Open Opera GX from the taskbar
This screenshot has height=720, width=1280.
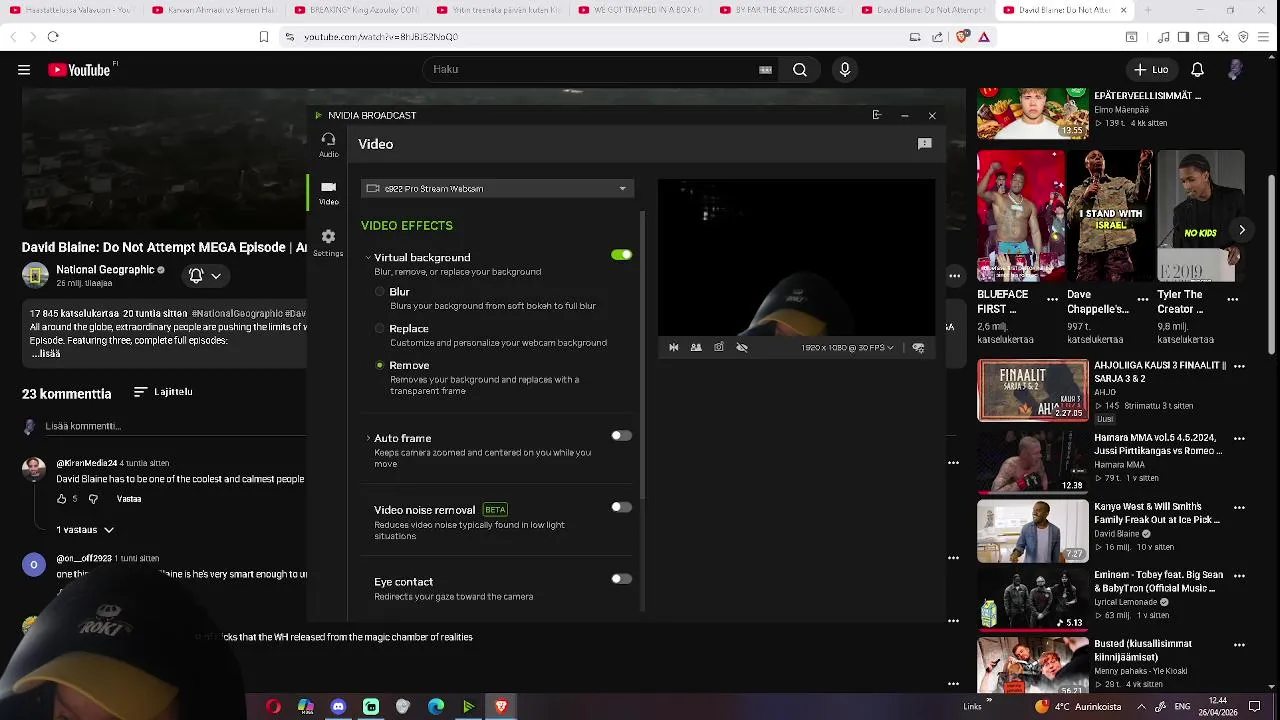pyautogui.click(x=273, y=707)
